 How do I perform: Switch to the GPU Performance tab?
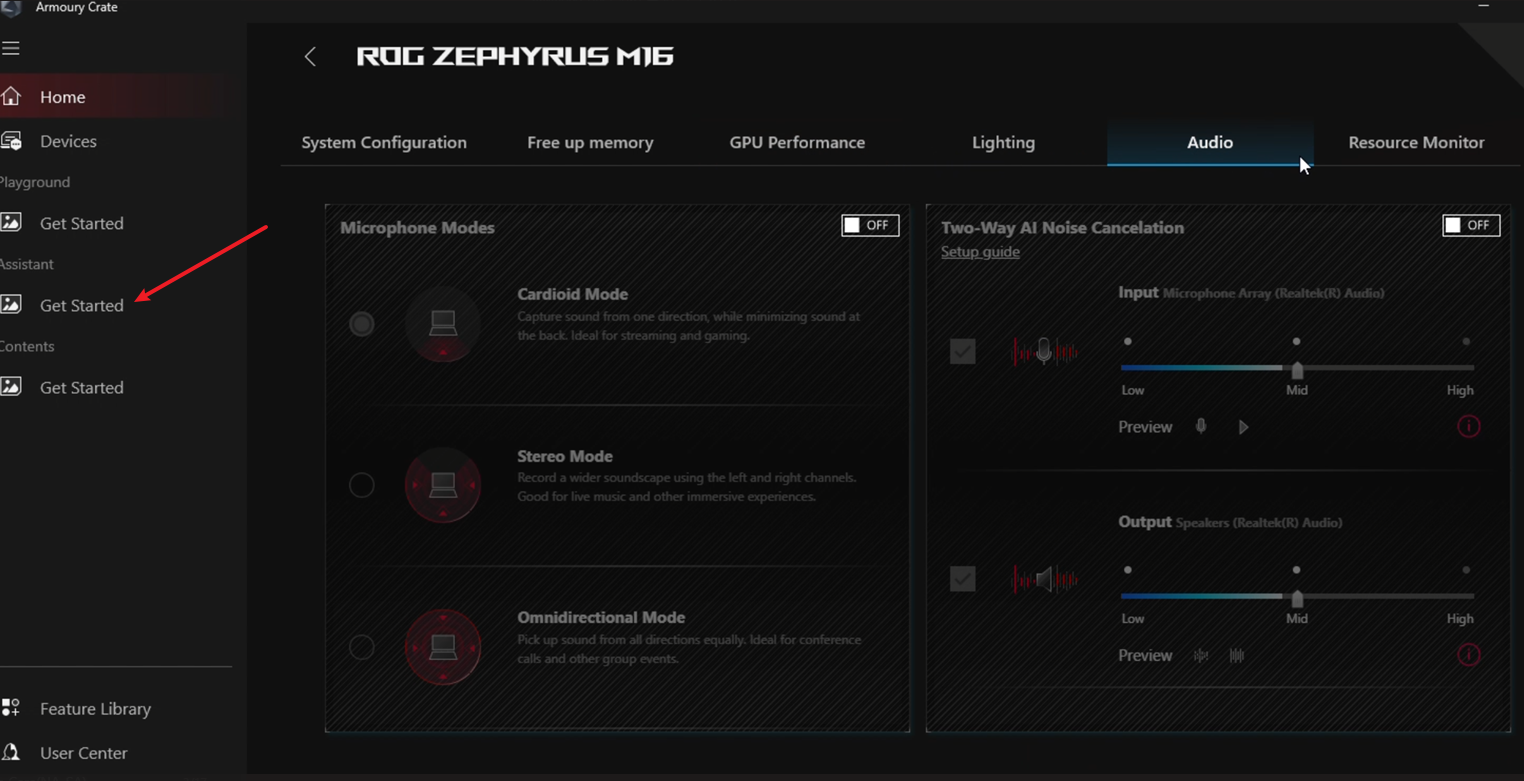click(797, 142)
